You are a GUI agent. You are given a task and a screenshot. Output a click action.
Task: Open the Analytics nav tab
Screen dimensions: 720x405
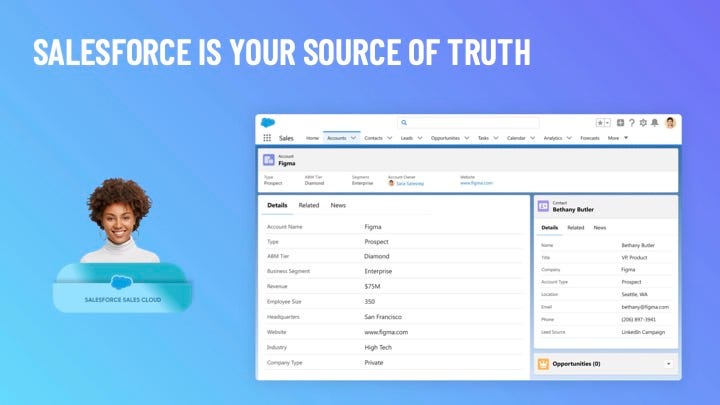[553, 138]
